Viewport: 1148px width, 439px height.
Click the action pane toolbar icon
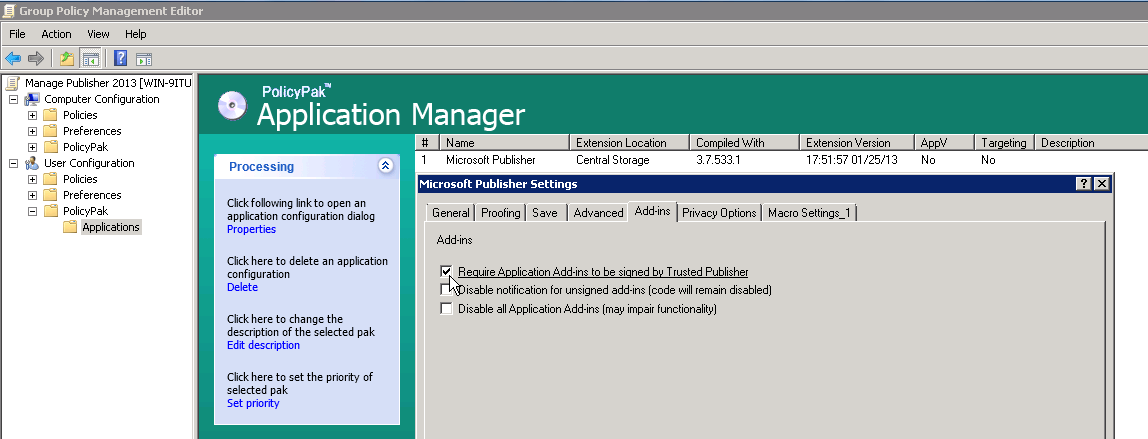coord(144,59)
